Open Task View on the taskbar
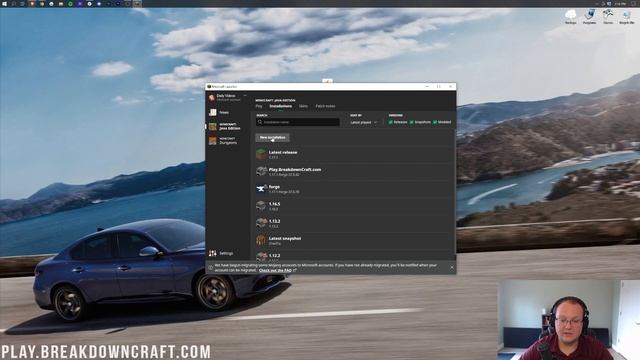Image resolution: width=640 pixels, height=360 pixels. pos(22,4)
